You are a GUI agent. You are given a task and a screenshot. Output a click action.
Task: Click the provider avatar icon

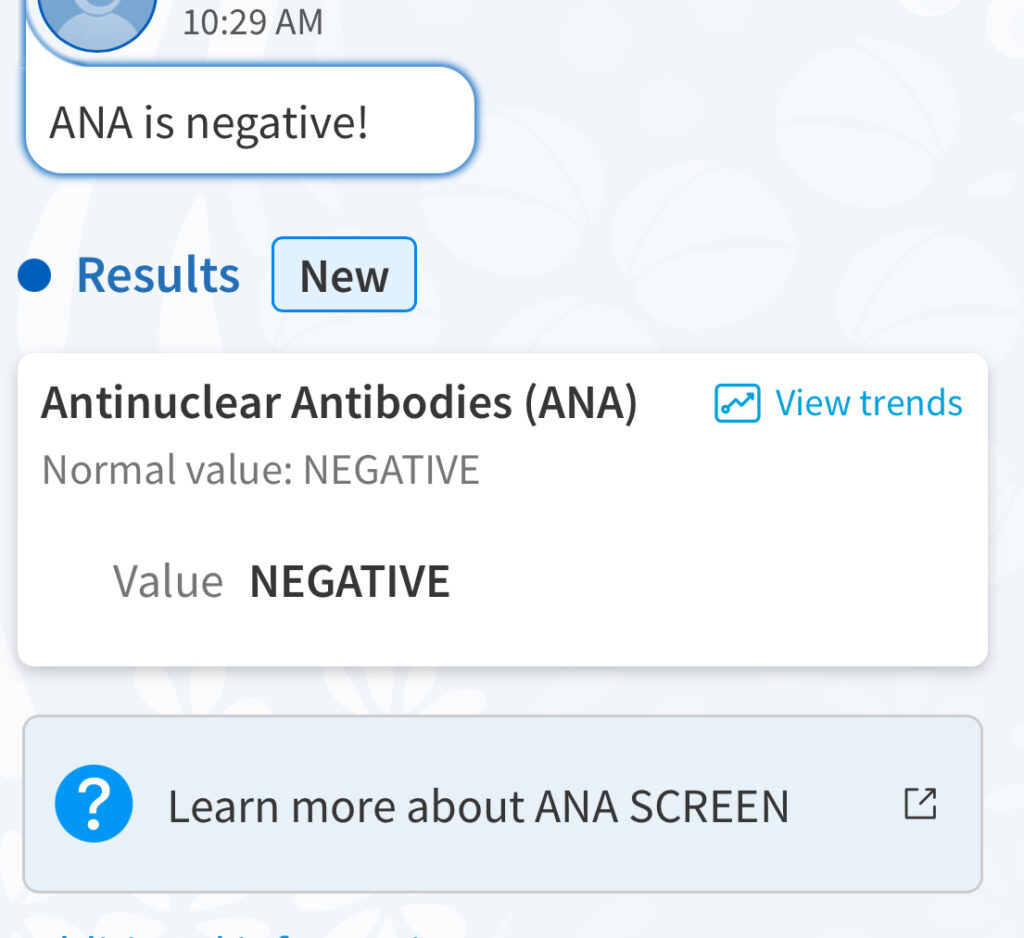pyautogui.click(x=96, y=17)
